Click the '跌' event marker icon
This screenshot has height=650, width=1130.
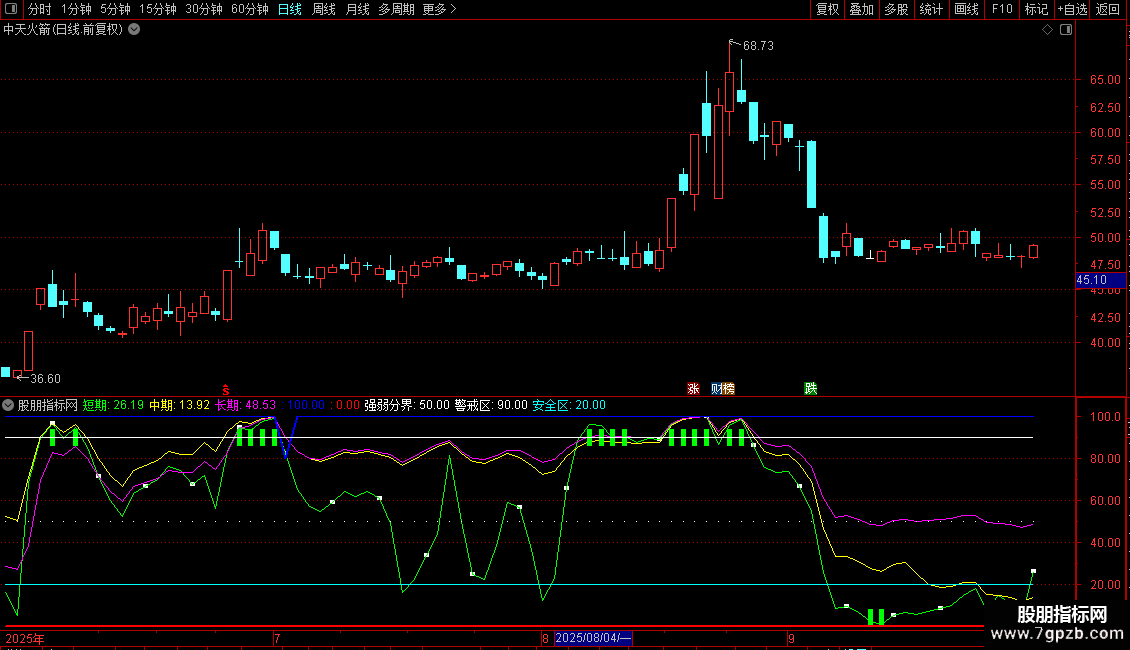tap(810, 388)
